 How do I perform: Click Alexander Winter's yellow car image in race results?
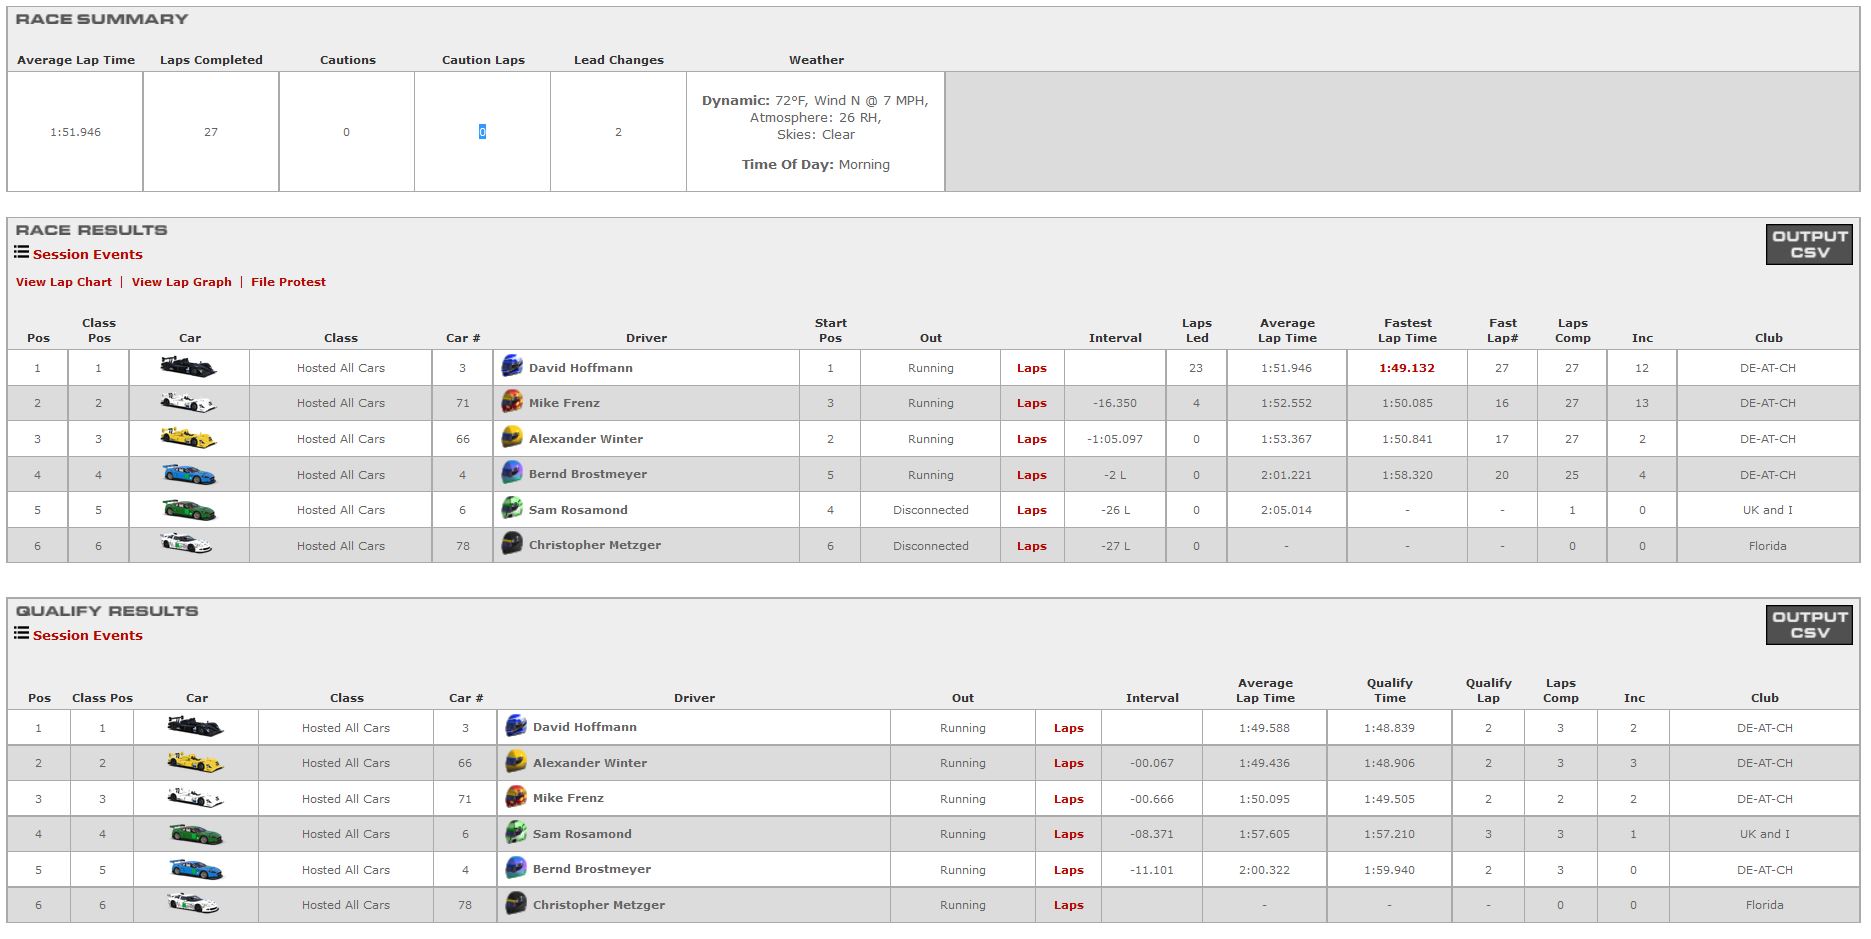[x=188, y=438]
